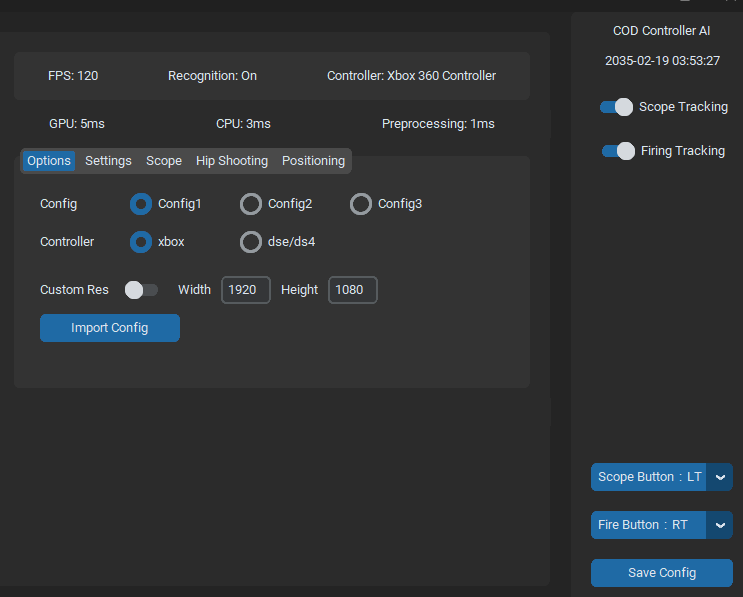
Task: Click the FPS: 120 readout
Action: pyautogui.click(x=73, y=76)
